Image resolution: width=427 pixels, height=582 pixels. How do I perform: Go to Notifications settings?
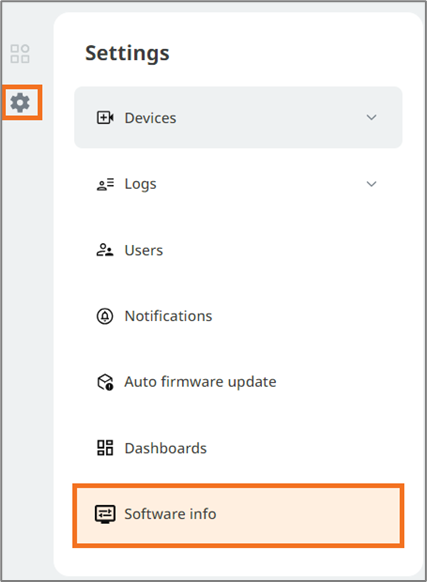(x=238, y=316)
